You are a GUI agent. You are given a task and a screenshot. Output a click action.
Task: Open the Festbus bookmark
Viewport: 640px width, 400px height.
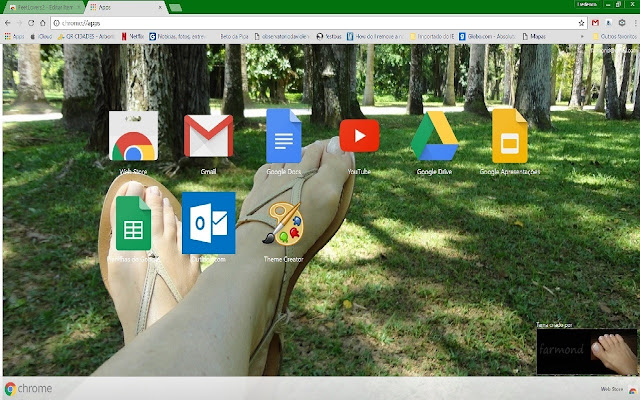(x=329, y=36)
